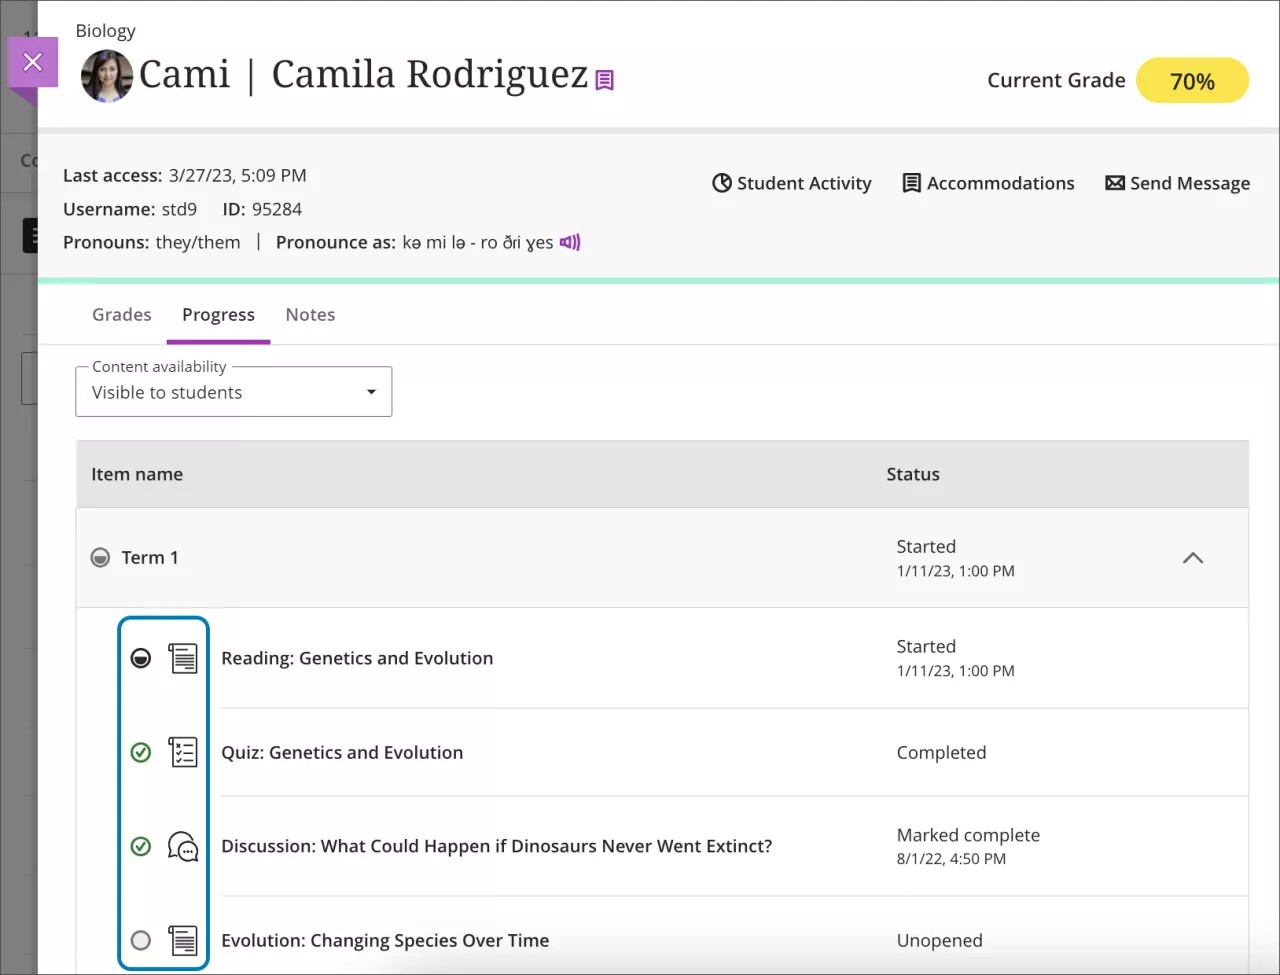Click the Send Message envelope icon
1280x975 pixels.
(x=1114, y=183)
